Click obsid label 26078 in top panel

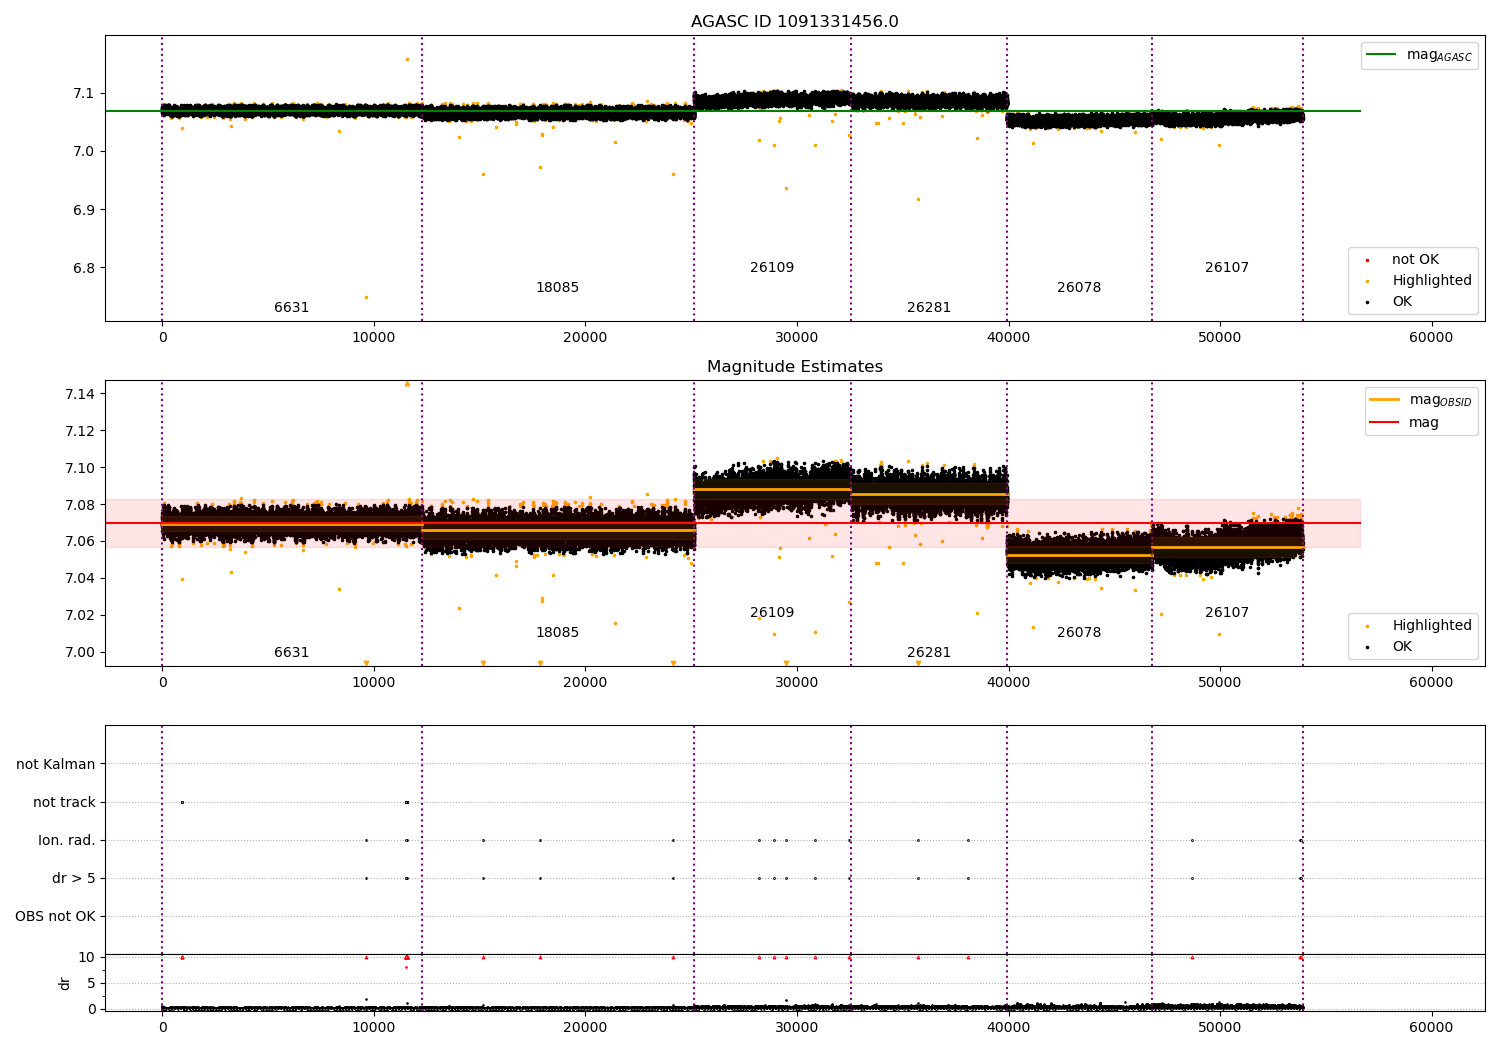pos(1079,288)
